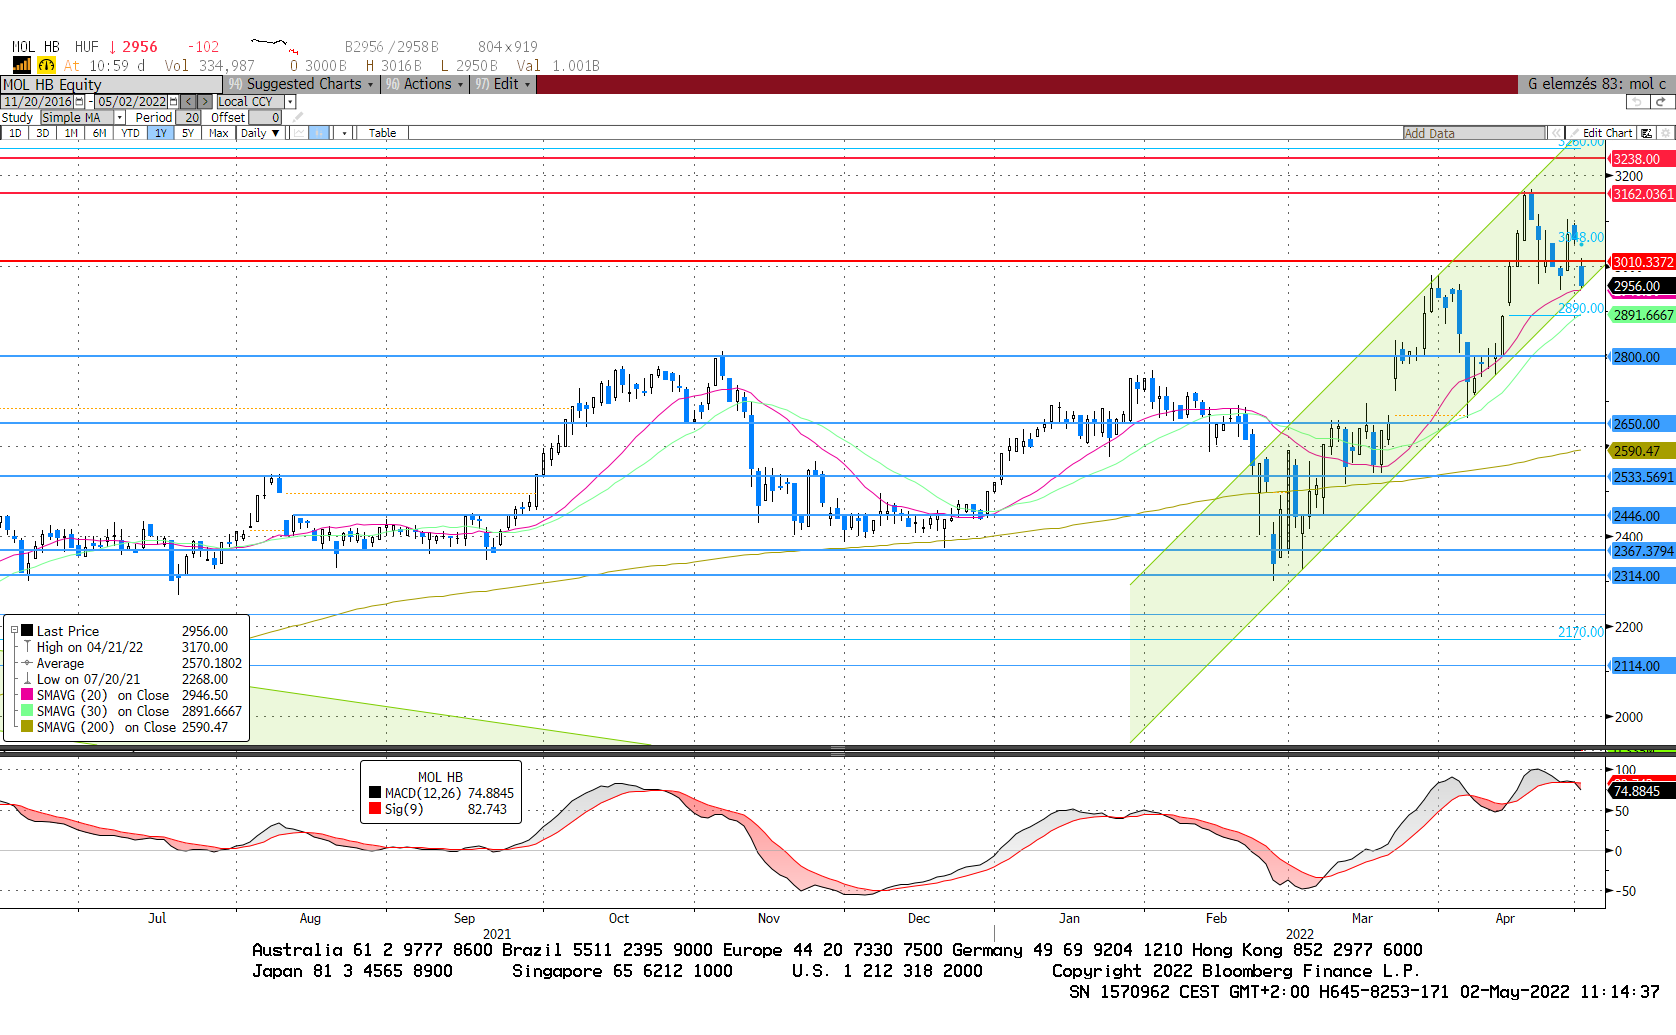The width and height of the screenshot is (1676, 1035).
Task: Click the 3010.3372 red price level label
Action: click(1642, 262)
